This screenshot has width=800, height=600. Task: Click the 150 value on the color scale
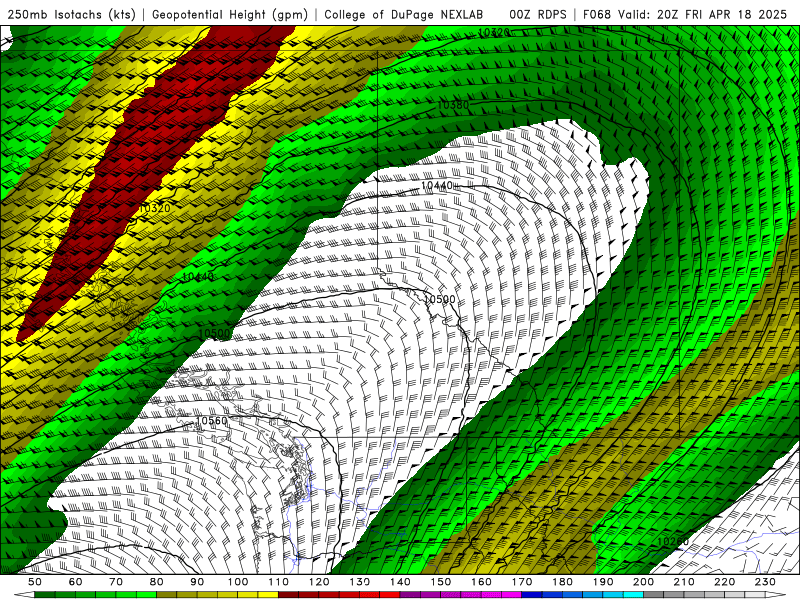click(x=441, y=582)
